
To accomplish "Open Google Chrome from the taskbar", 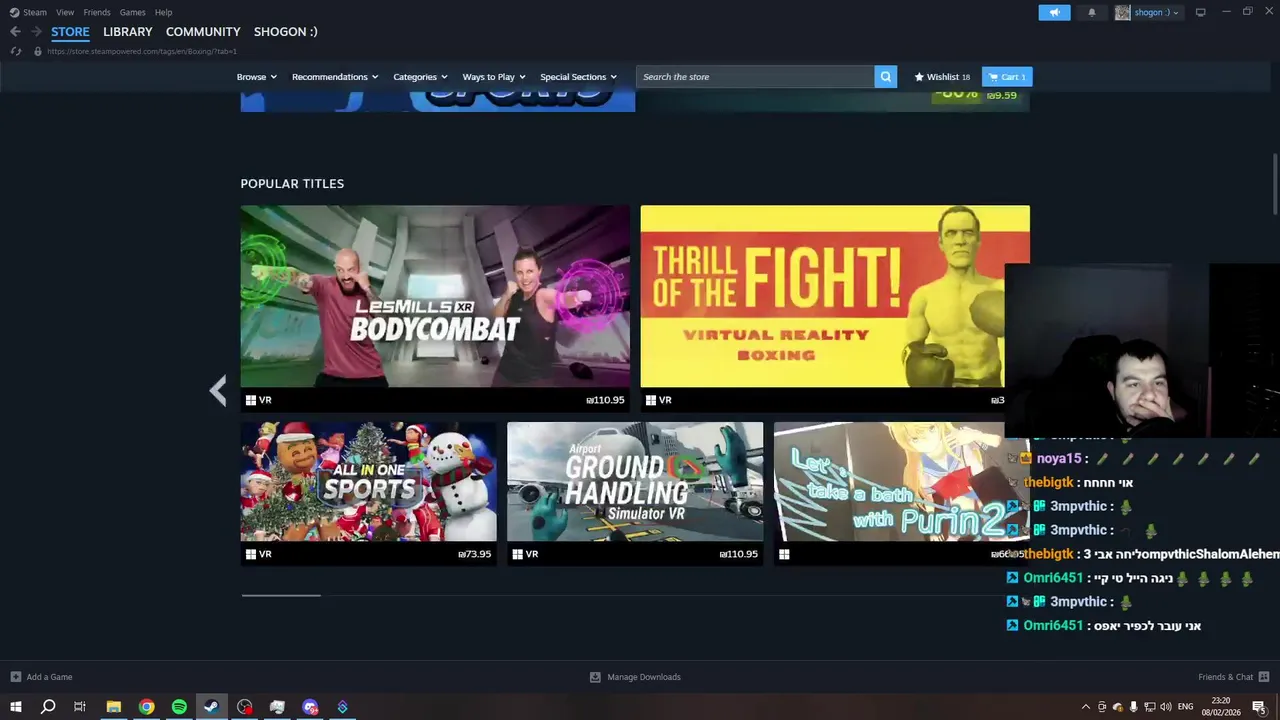I will 147,707.
